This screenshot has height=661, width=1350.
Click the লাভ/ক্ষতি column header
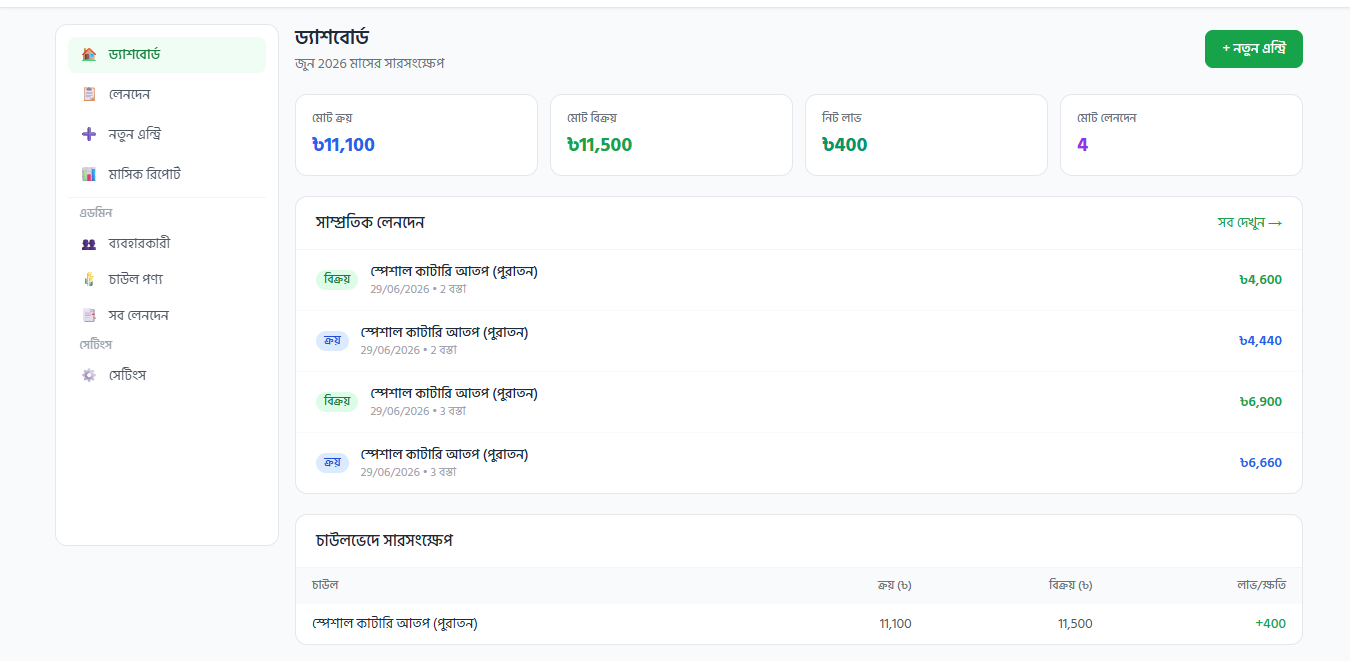coord(1261,585)
